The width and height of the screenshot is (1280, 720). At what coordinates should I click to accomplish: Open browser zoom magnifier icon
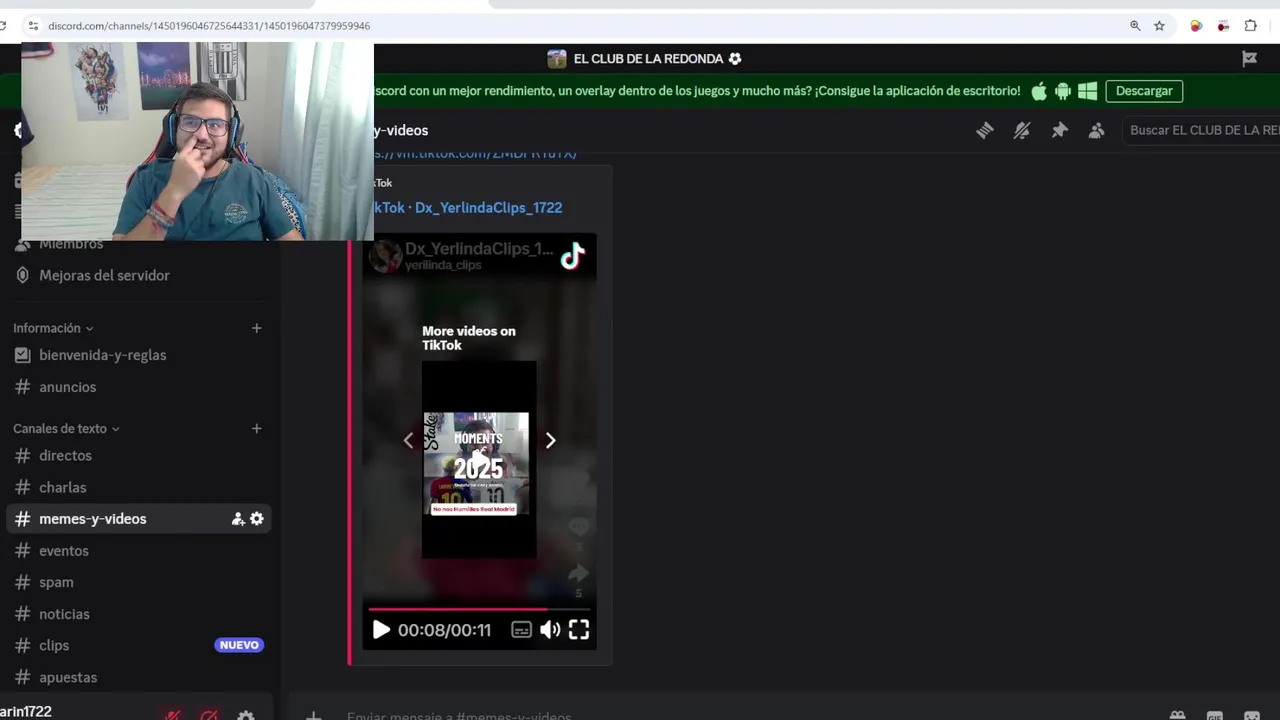1135,26
